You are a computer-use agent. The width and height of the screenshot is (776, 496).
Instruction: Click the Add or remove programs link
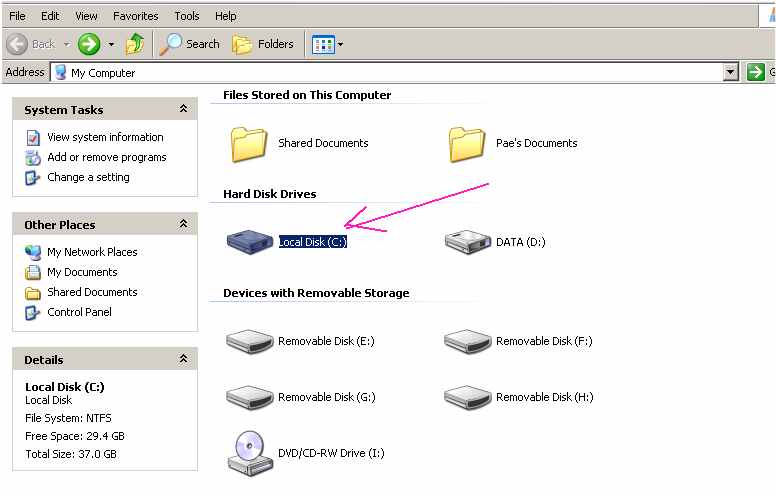pos(107,157)
